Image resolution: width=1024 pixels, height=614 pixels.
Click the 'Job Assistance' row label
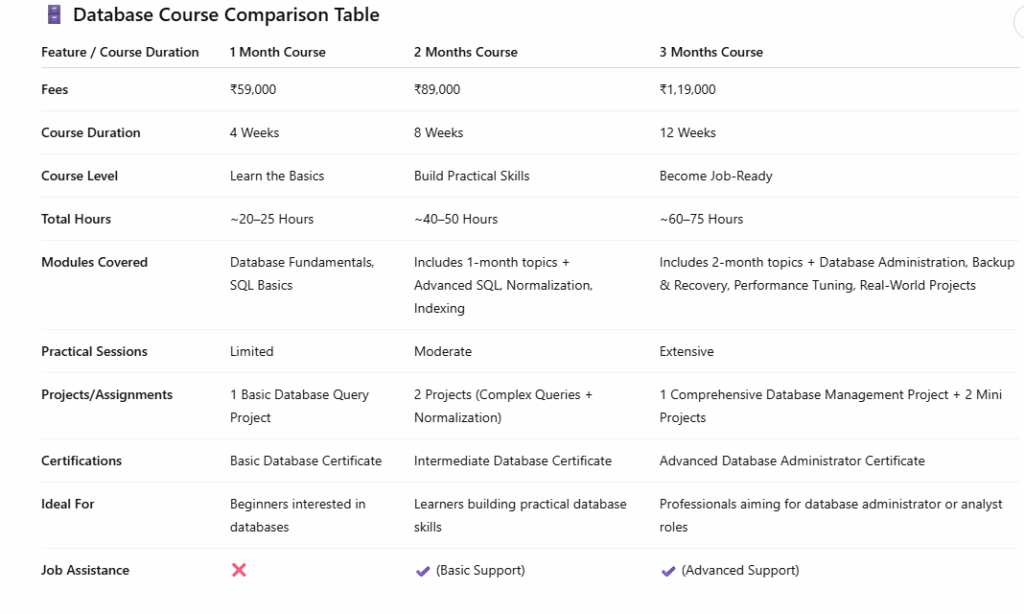tap(85, 571)
